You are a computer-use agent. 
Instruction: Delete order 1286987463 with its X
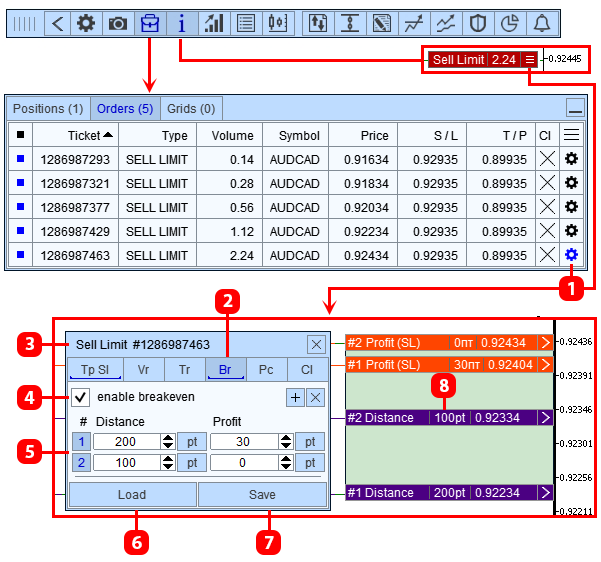pyautogui.click(x=547, y=255)
